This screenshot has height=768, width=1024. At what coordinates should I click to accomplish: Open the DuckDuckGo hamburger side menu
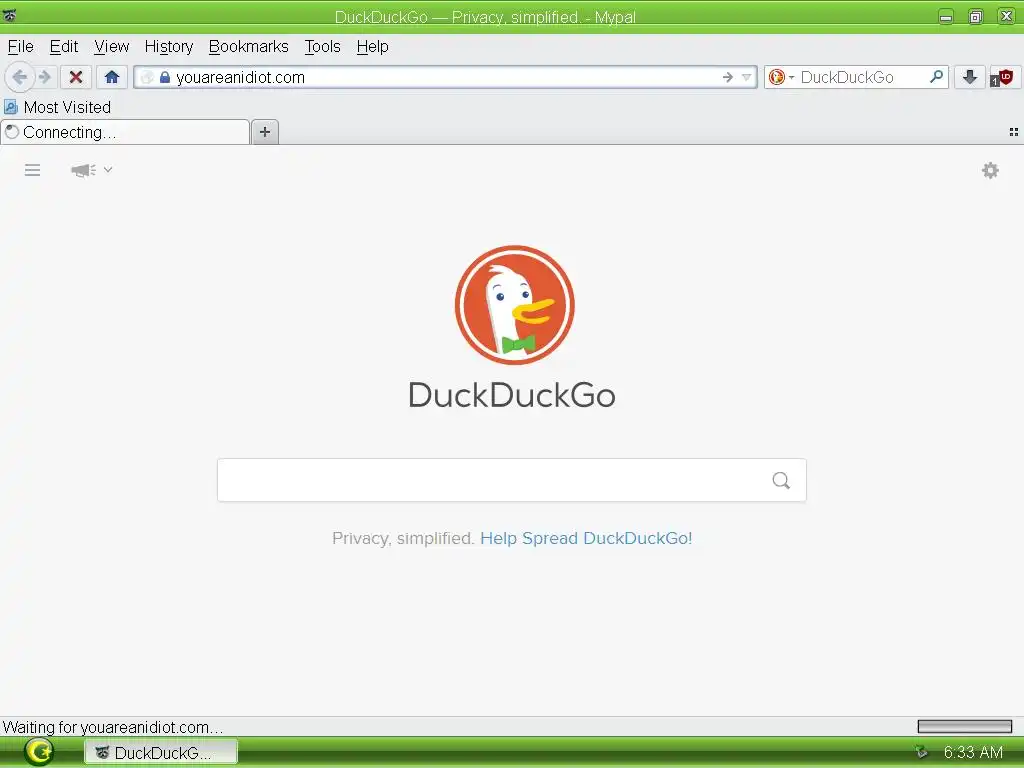[x=33, y=170]
